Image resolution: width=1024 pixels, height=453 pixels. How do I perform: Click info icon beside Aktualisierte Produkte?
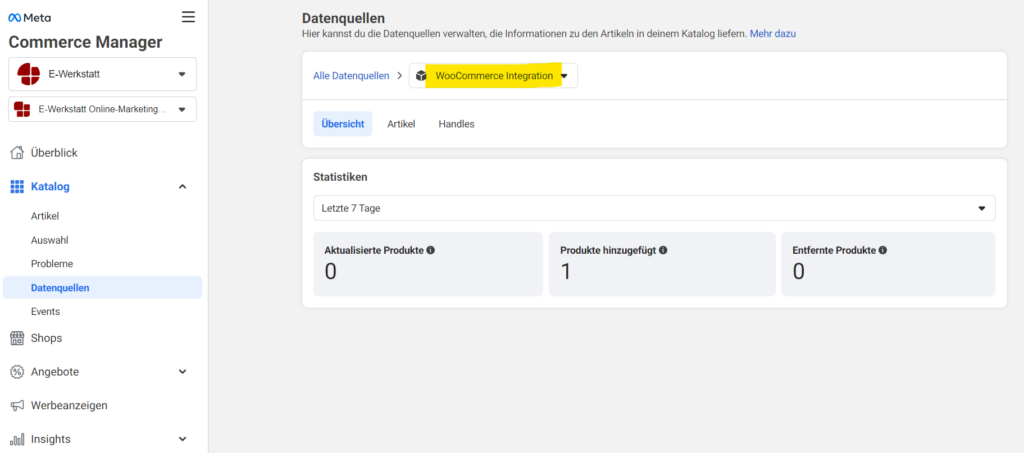(431, 250)
